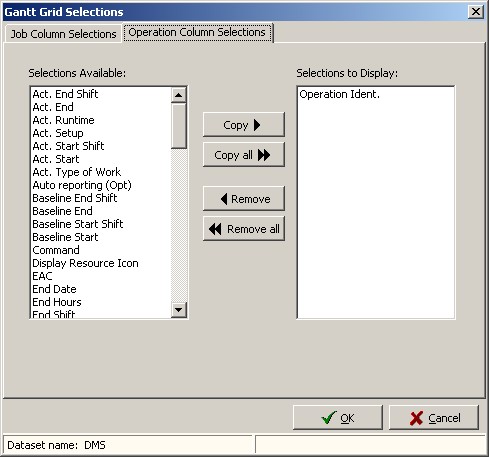Pick Display Resource Icon from list
Screen dimensions: 489x457
click(x=85, y=263)
